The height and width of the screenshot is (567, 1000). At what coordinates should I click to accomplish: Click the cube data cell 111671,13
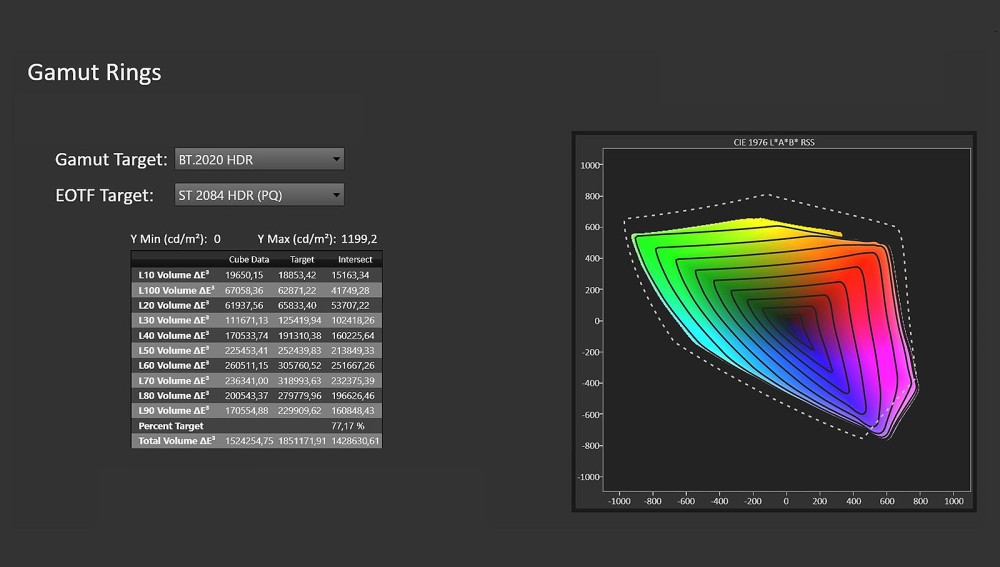click(x=246, y=320)
